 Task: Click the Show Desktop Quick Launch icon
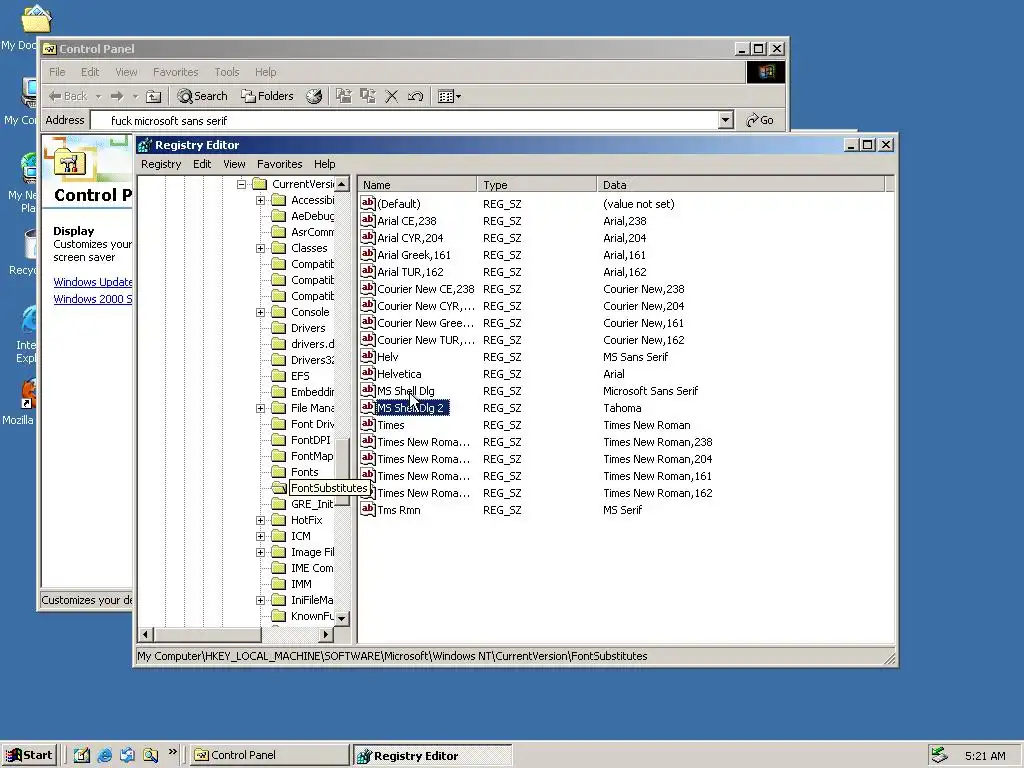[82, 755]
